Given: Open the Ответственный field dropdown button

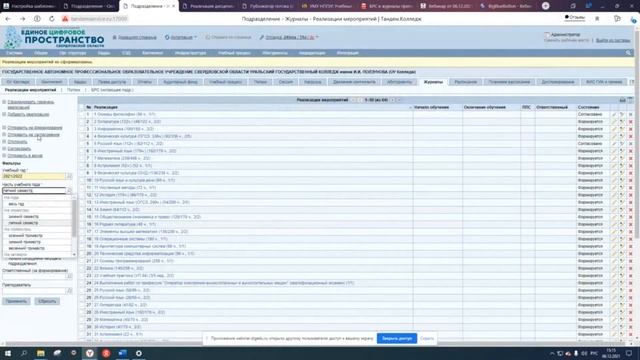Looking at the screenshot, I should (69, 276).
